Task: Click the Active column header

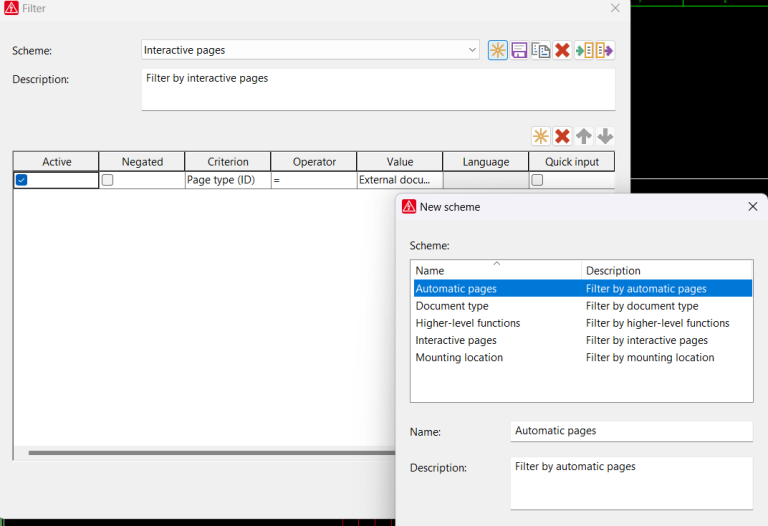Action: point(56,162)
